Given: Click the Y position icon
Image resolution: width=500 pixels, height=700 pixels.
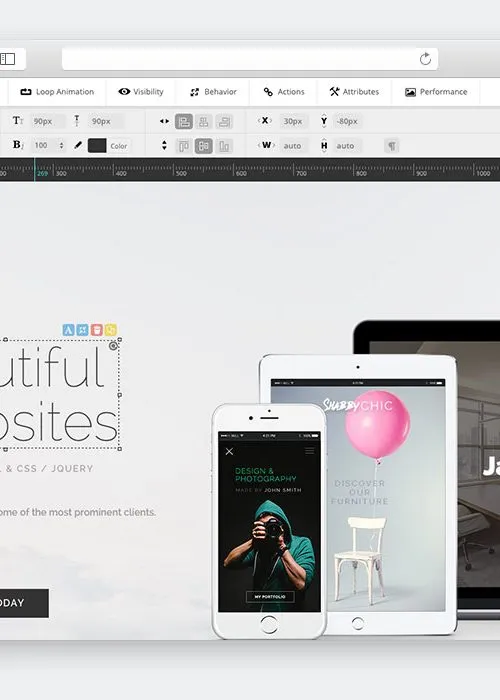Looking at the screenshot, I should pos(324,121).
